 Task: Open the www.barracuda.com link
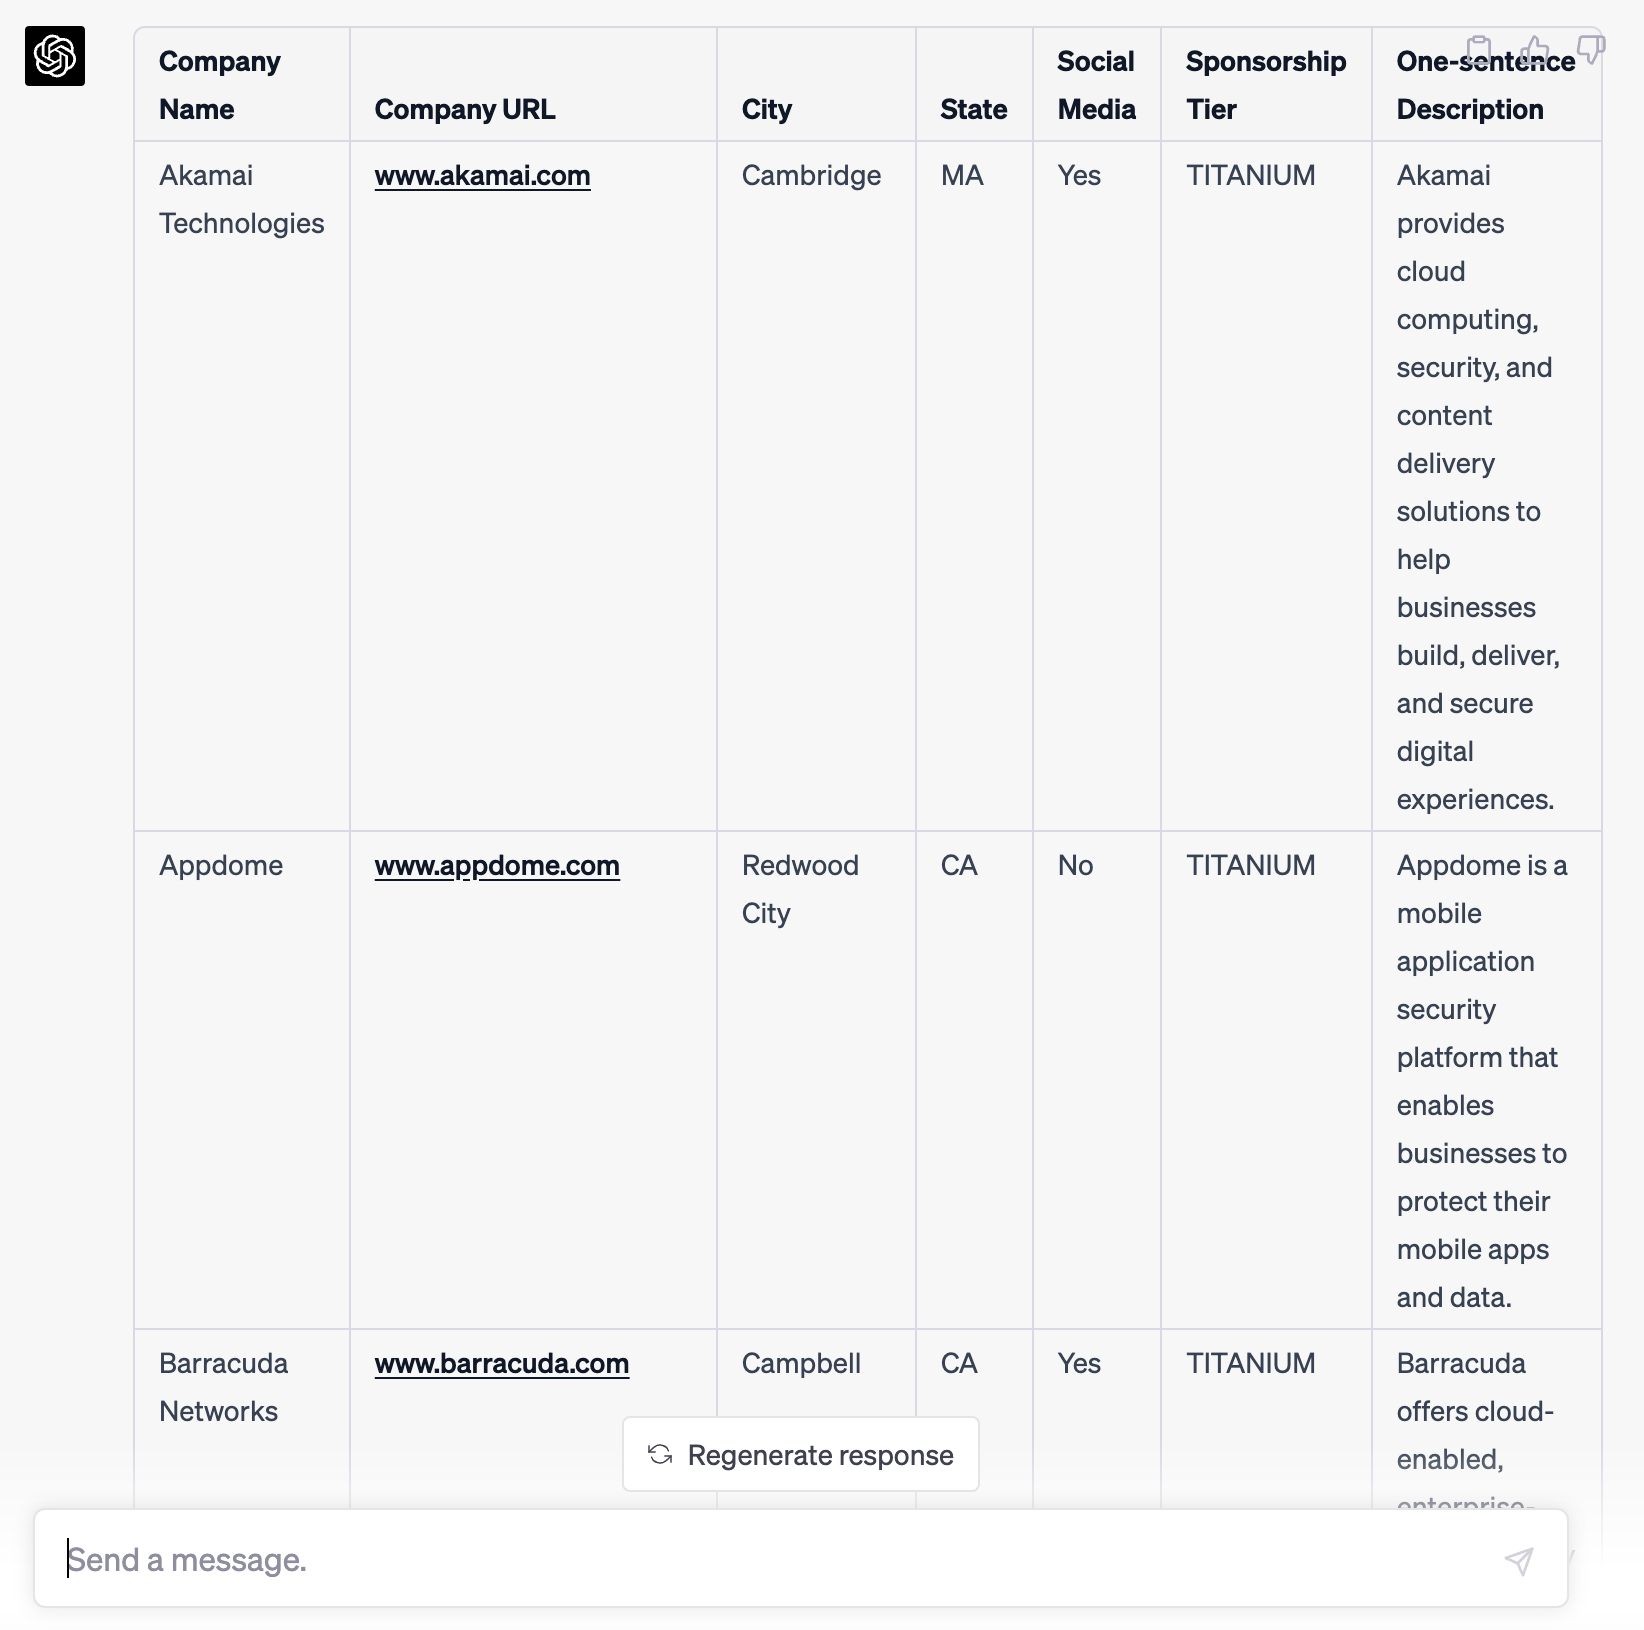(501, 1364)
